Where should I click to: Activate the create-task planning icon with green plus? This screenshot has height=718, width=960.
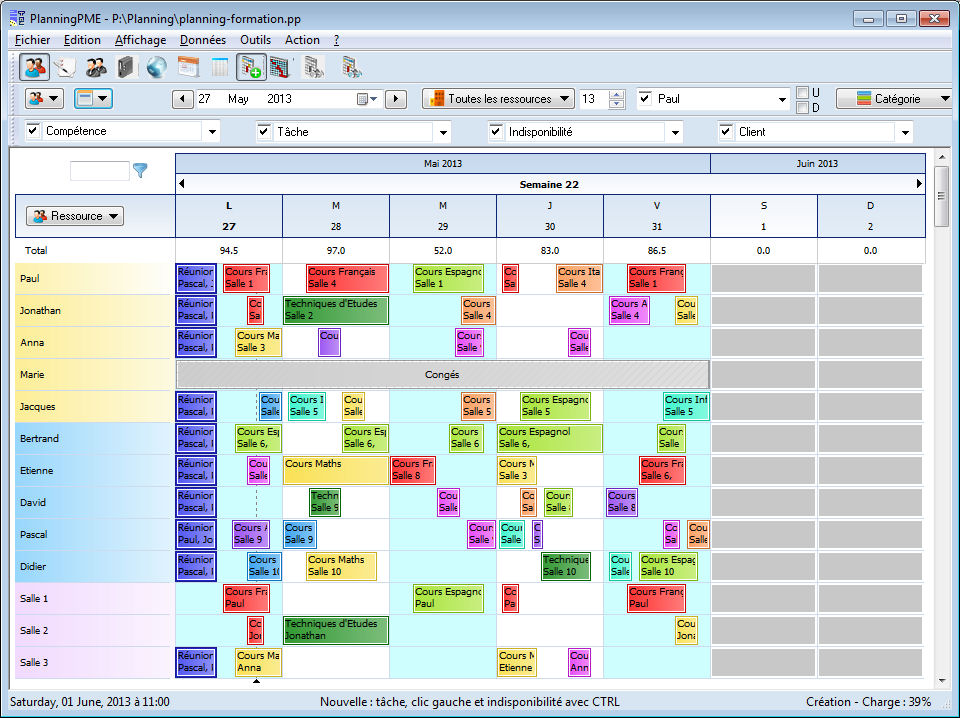tap(252, 67)
